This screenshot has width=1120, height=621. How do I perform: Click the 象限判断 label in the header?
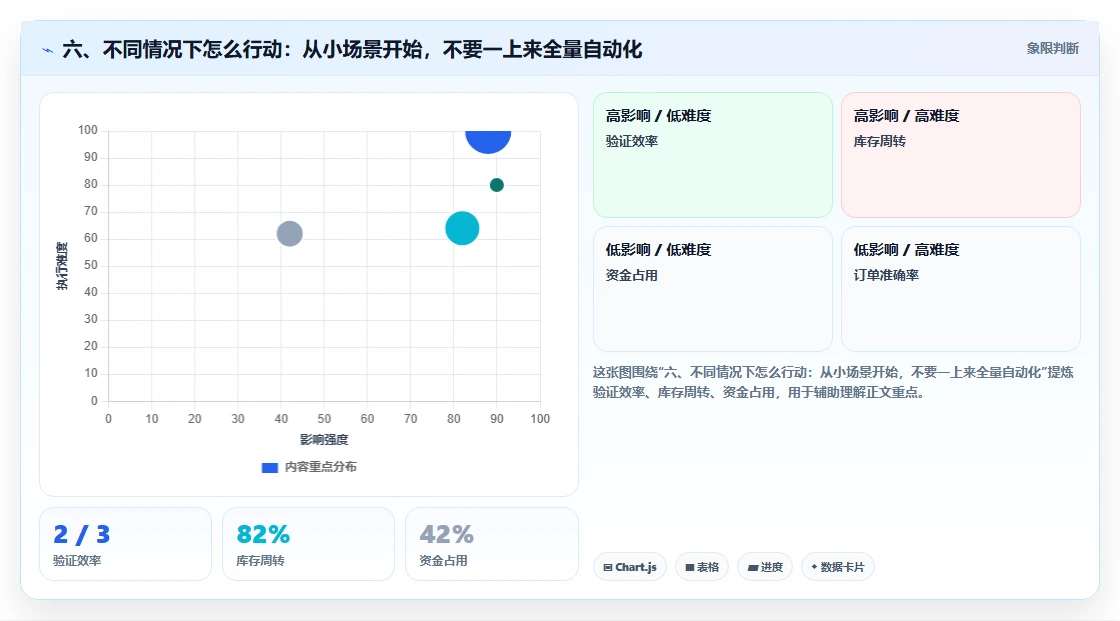[x=1052, y=49]
